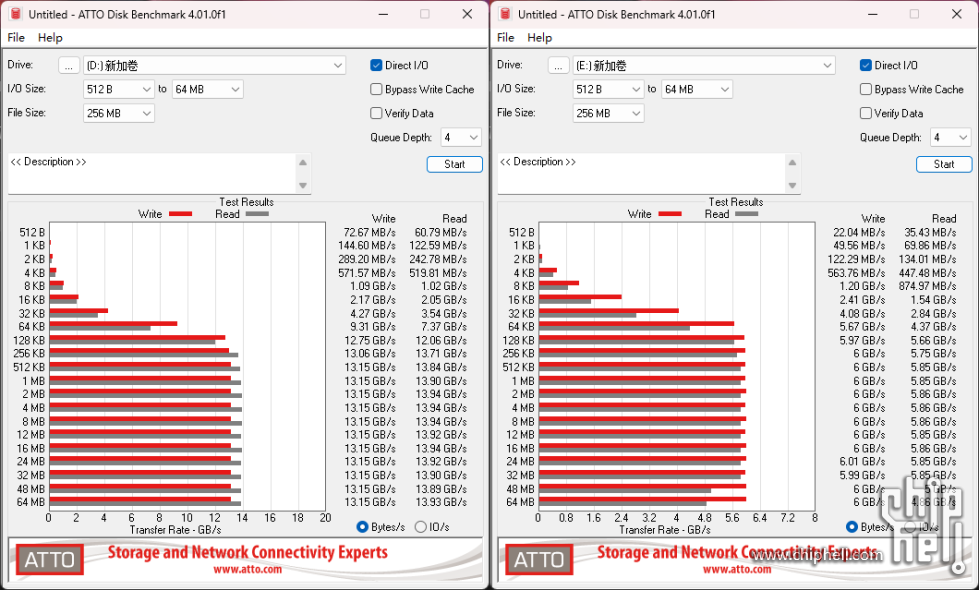The height and width of the screenshot is (590, 979).
Task: Open 512 B I/O size dropdown, left window
Action: [x=119, y=89]
